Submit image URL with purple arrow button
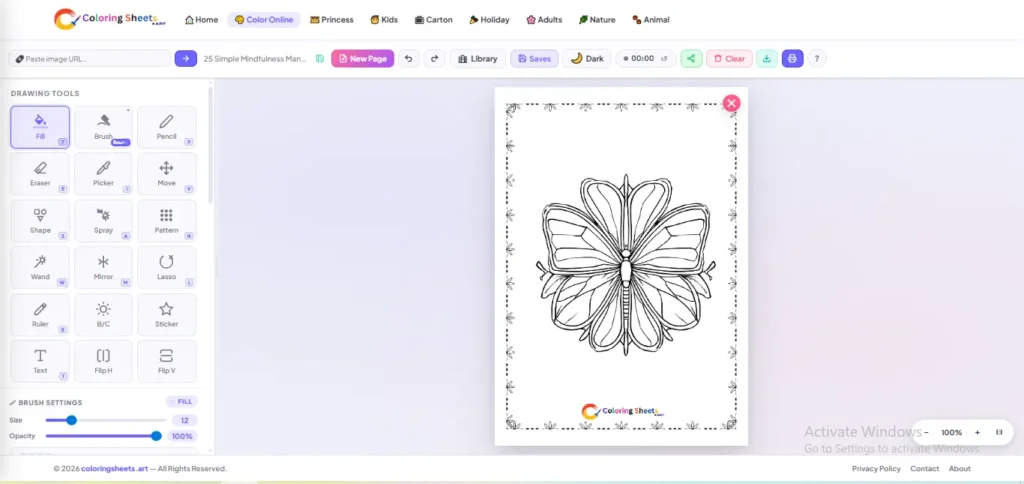The image size is (1024, 484). pos(185,59)
